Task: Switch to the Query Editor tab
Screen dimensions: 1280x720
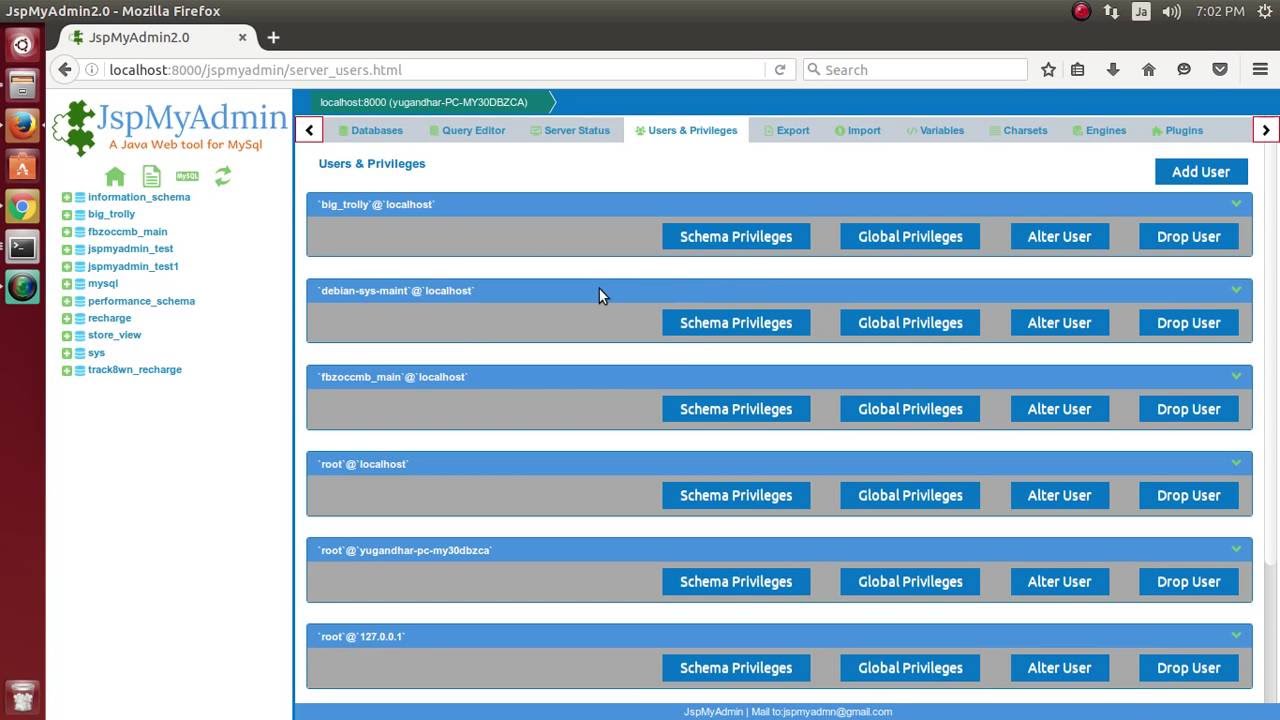Action: point(467,130)
